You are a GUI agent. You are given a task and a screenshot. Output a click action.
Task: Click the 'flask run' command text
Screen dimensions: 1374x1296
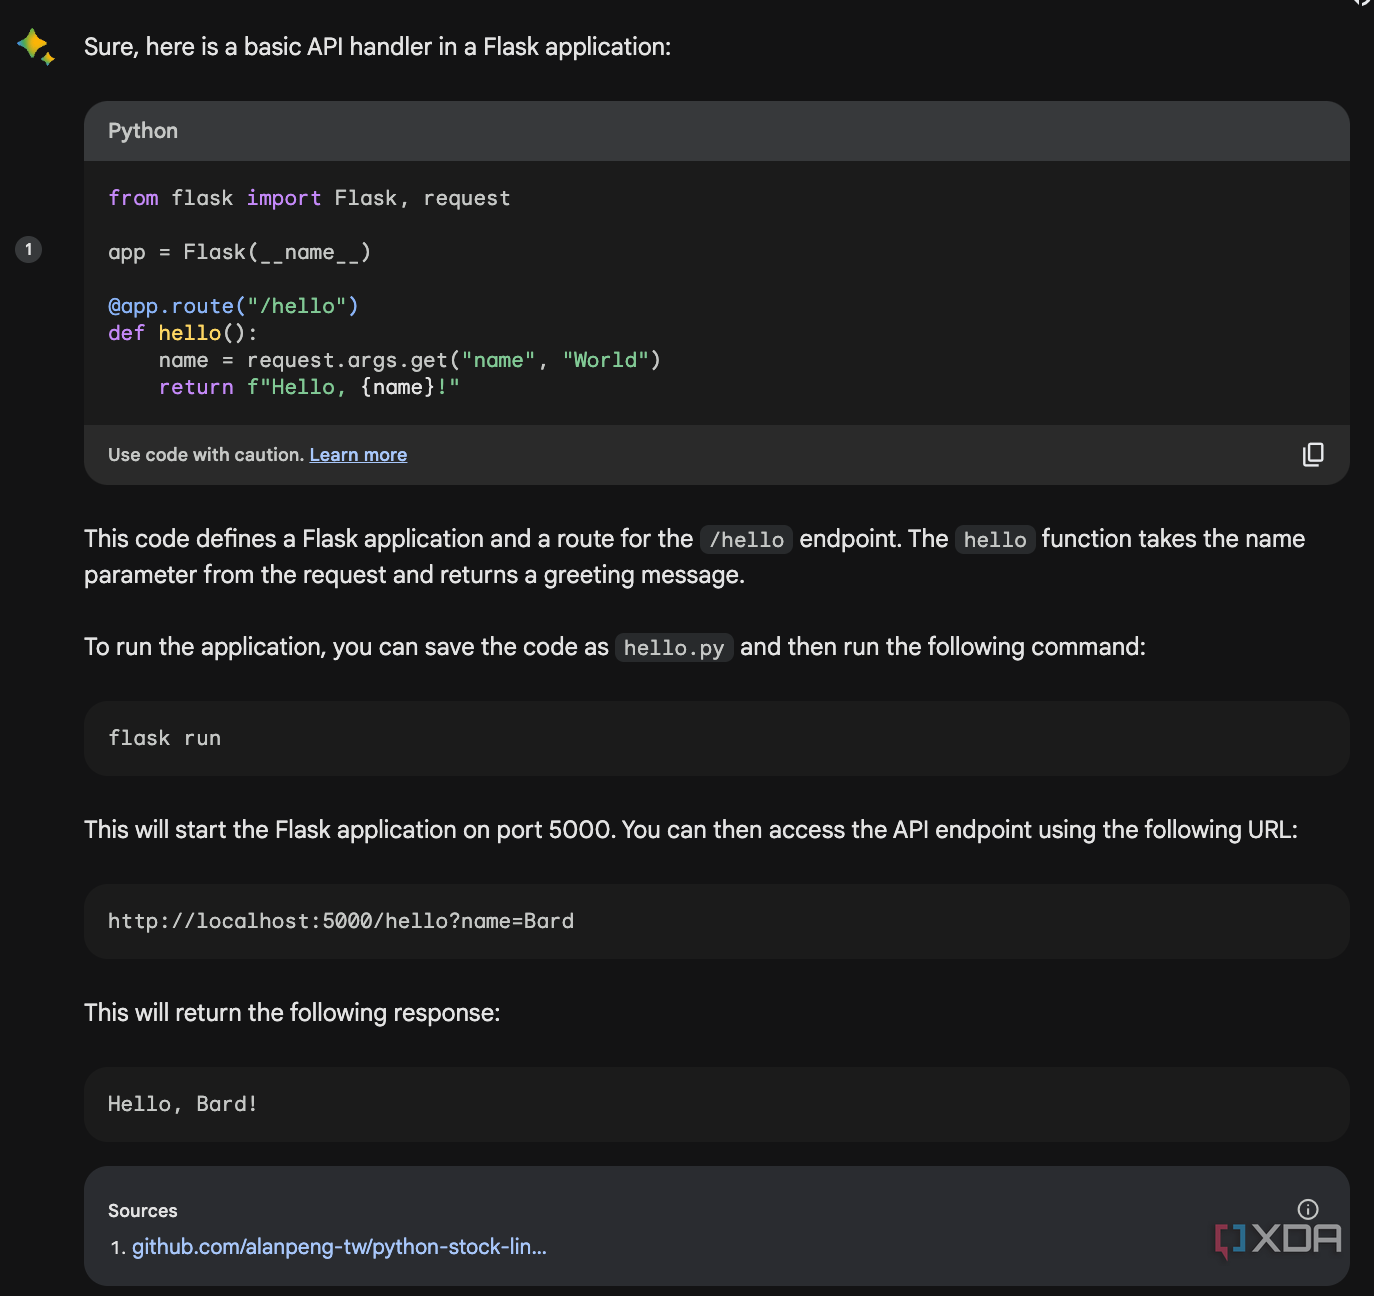point(165,738)
